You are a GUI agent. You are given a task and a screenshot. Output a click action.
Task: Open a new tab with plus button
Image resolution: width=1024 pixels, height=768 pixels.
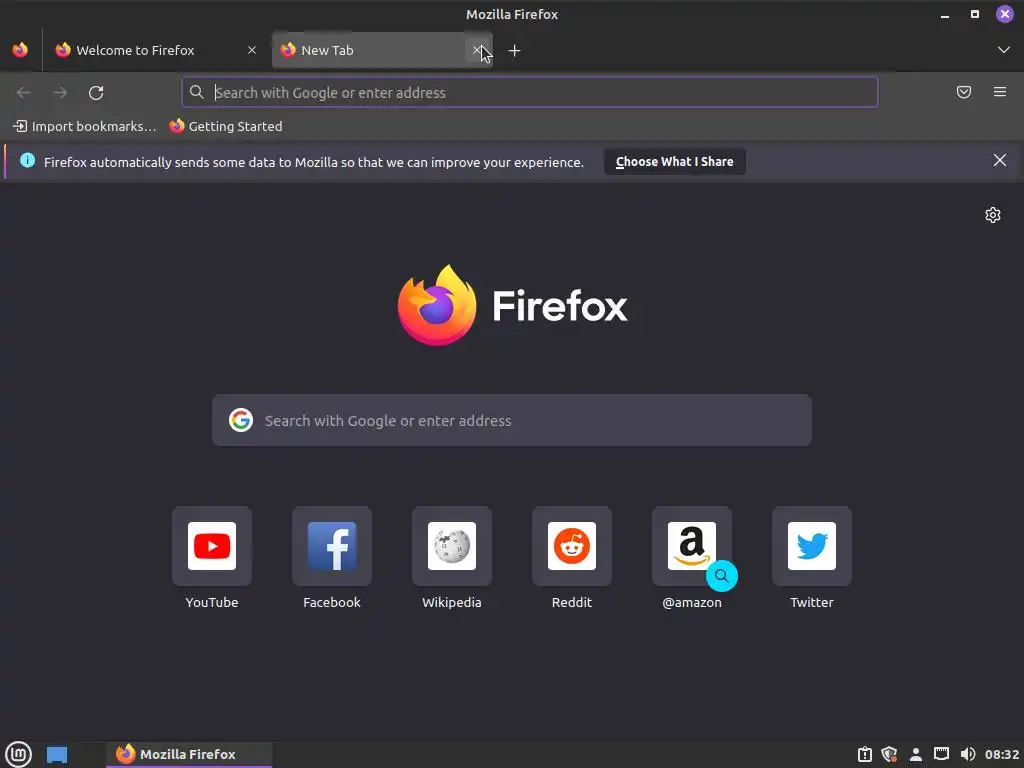click(515, 50)
